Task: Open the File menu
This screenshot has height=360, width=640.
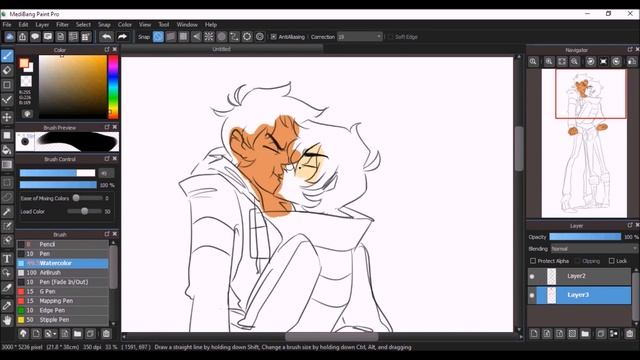Action: pos(7,24)
